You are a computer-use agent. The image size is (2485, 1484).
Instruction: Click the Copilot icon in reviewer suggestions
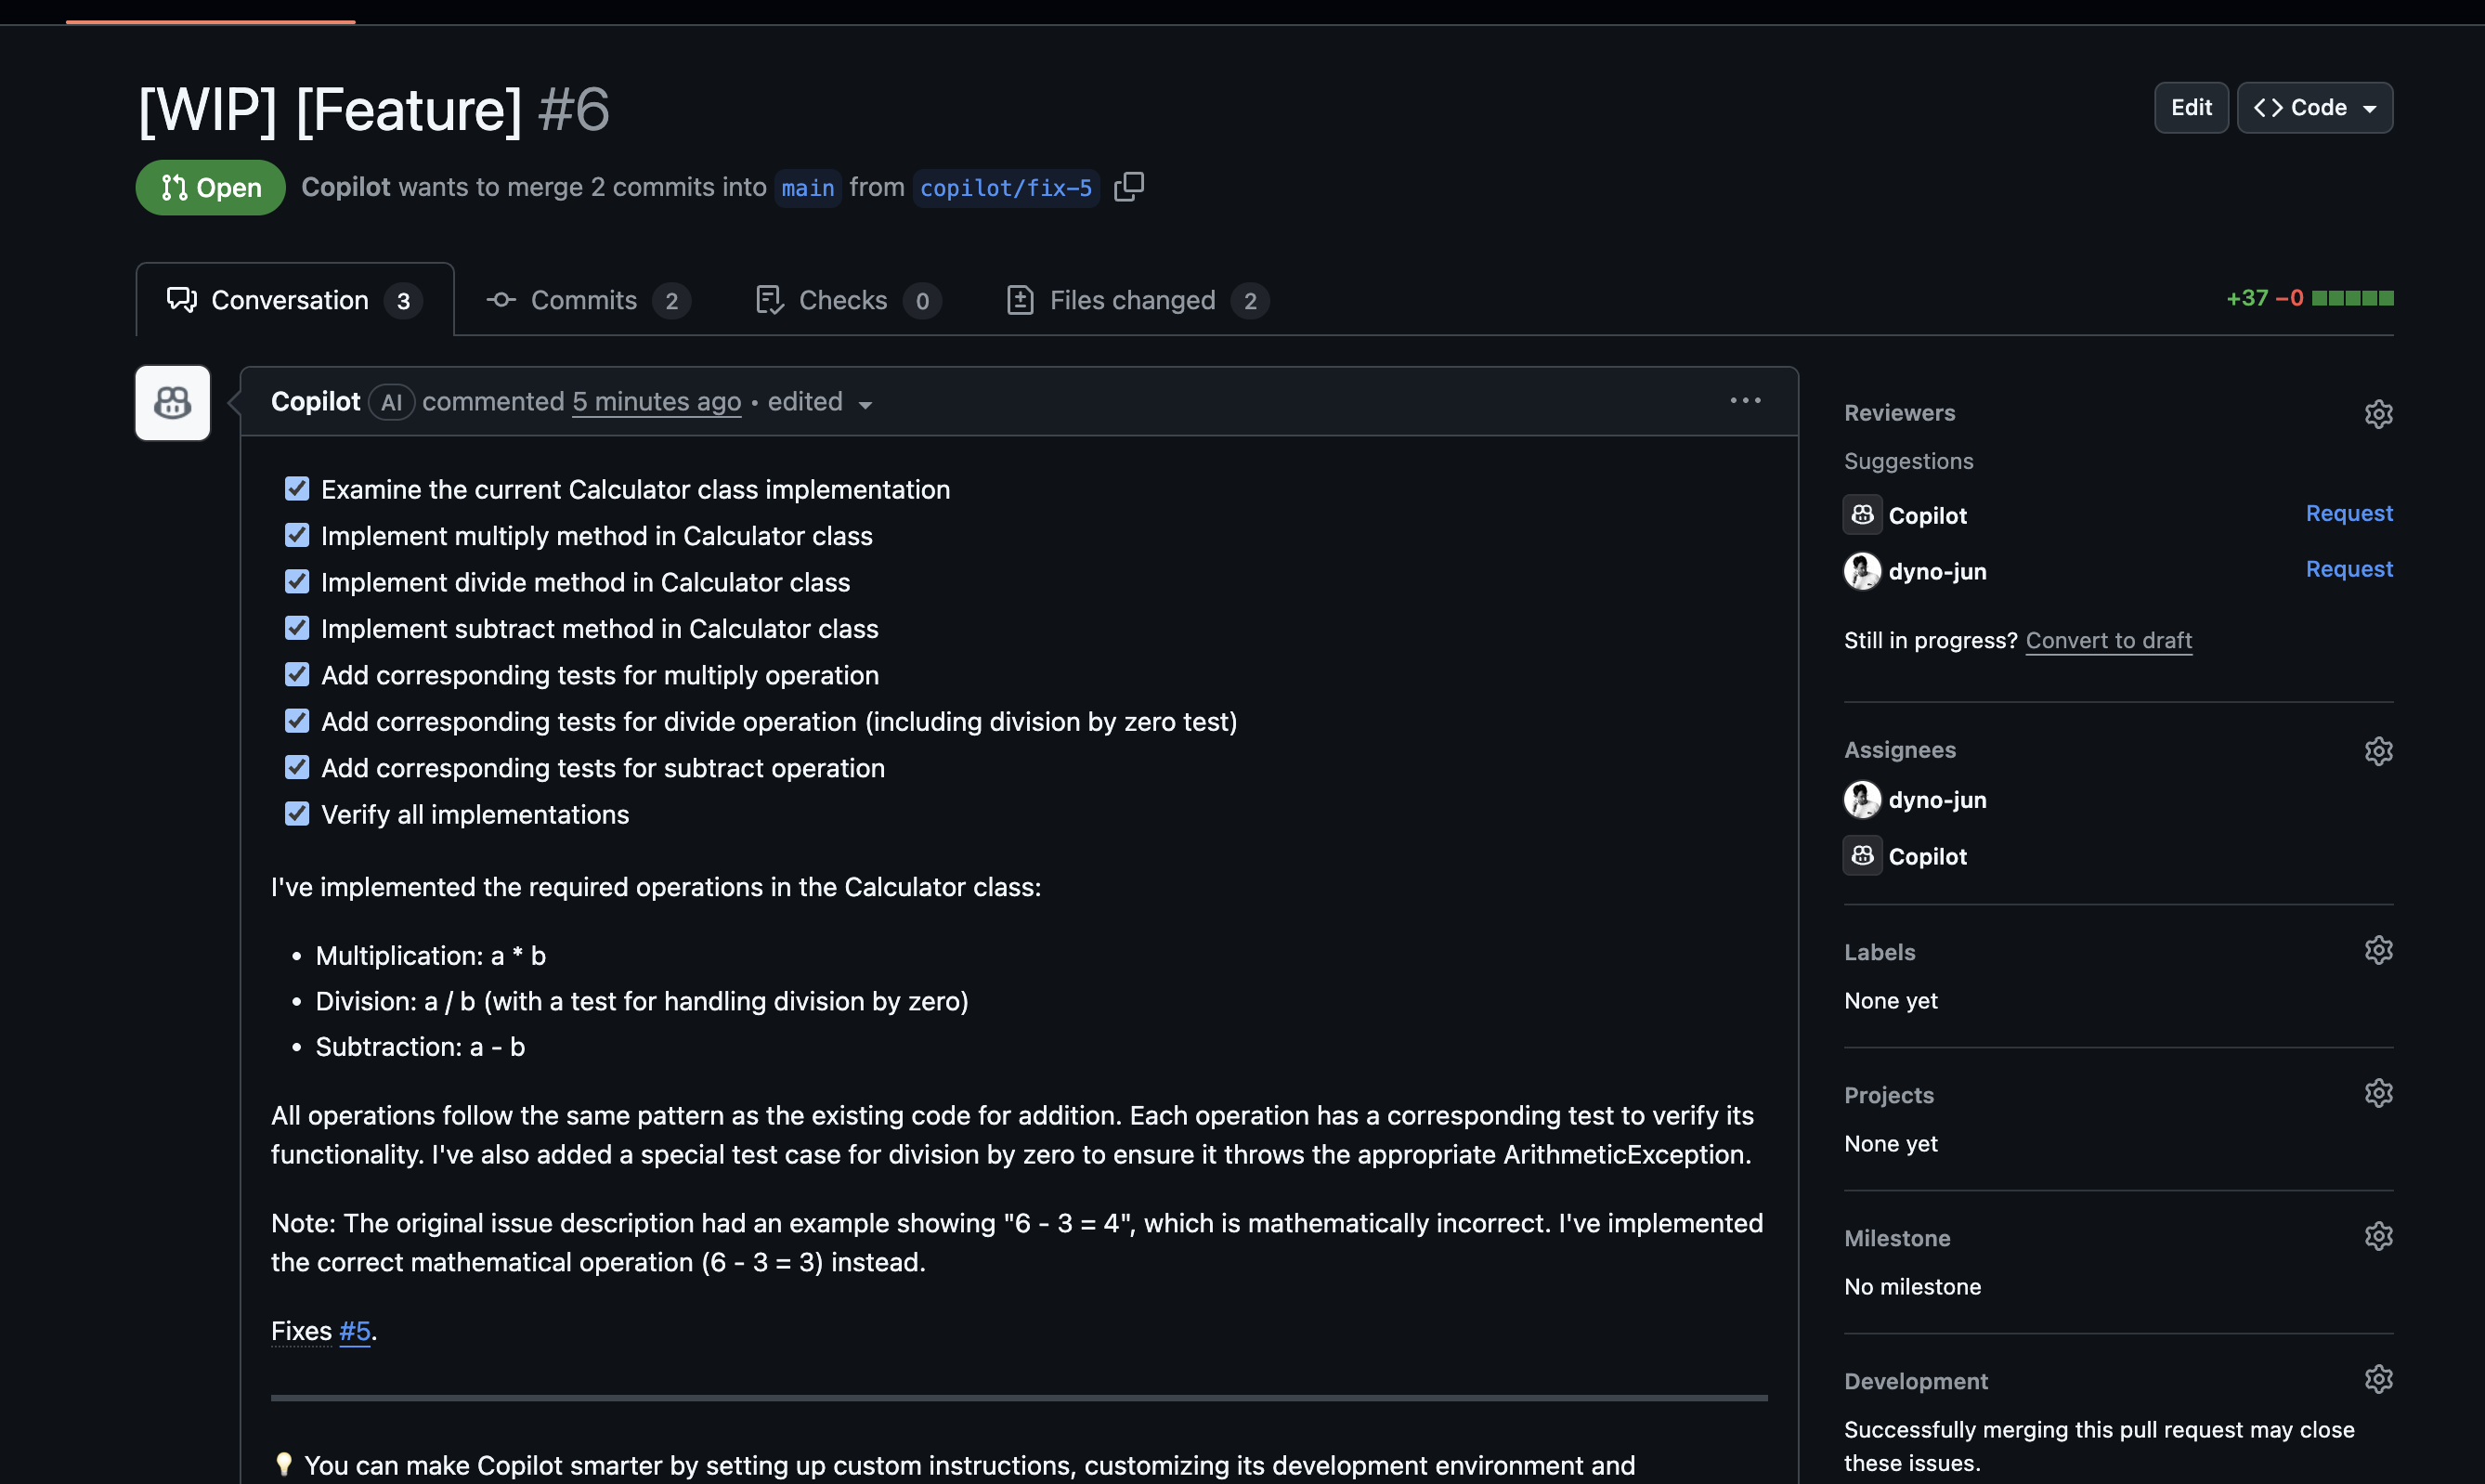(1862, 515)
